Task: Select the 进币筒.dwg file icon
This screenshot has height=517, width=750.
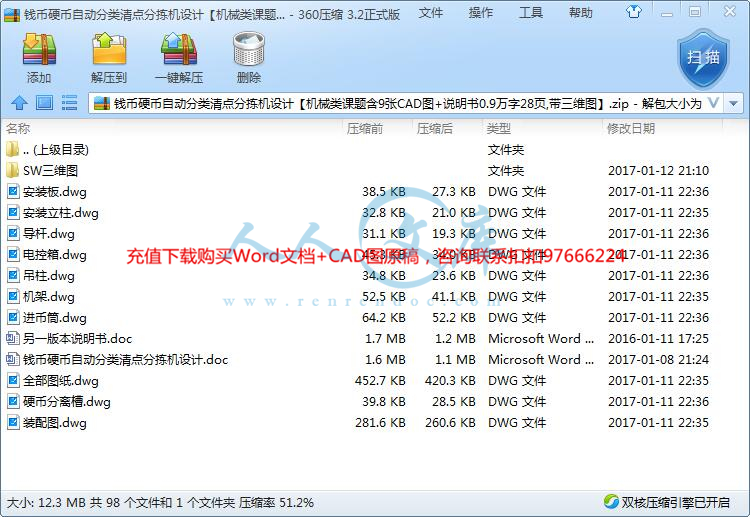Action: pyautogui.click(x=13, y=318)
